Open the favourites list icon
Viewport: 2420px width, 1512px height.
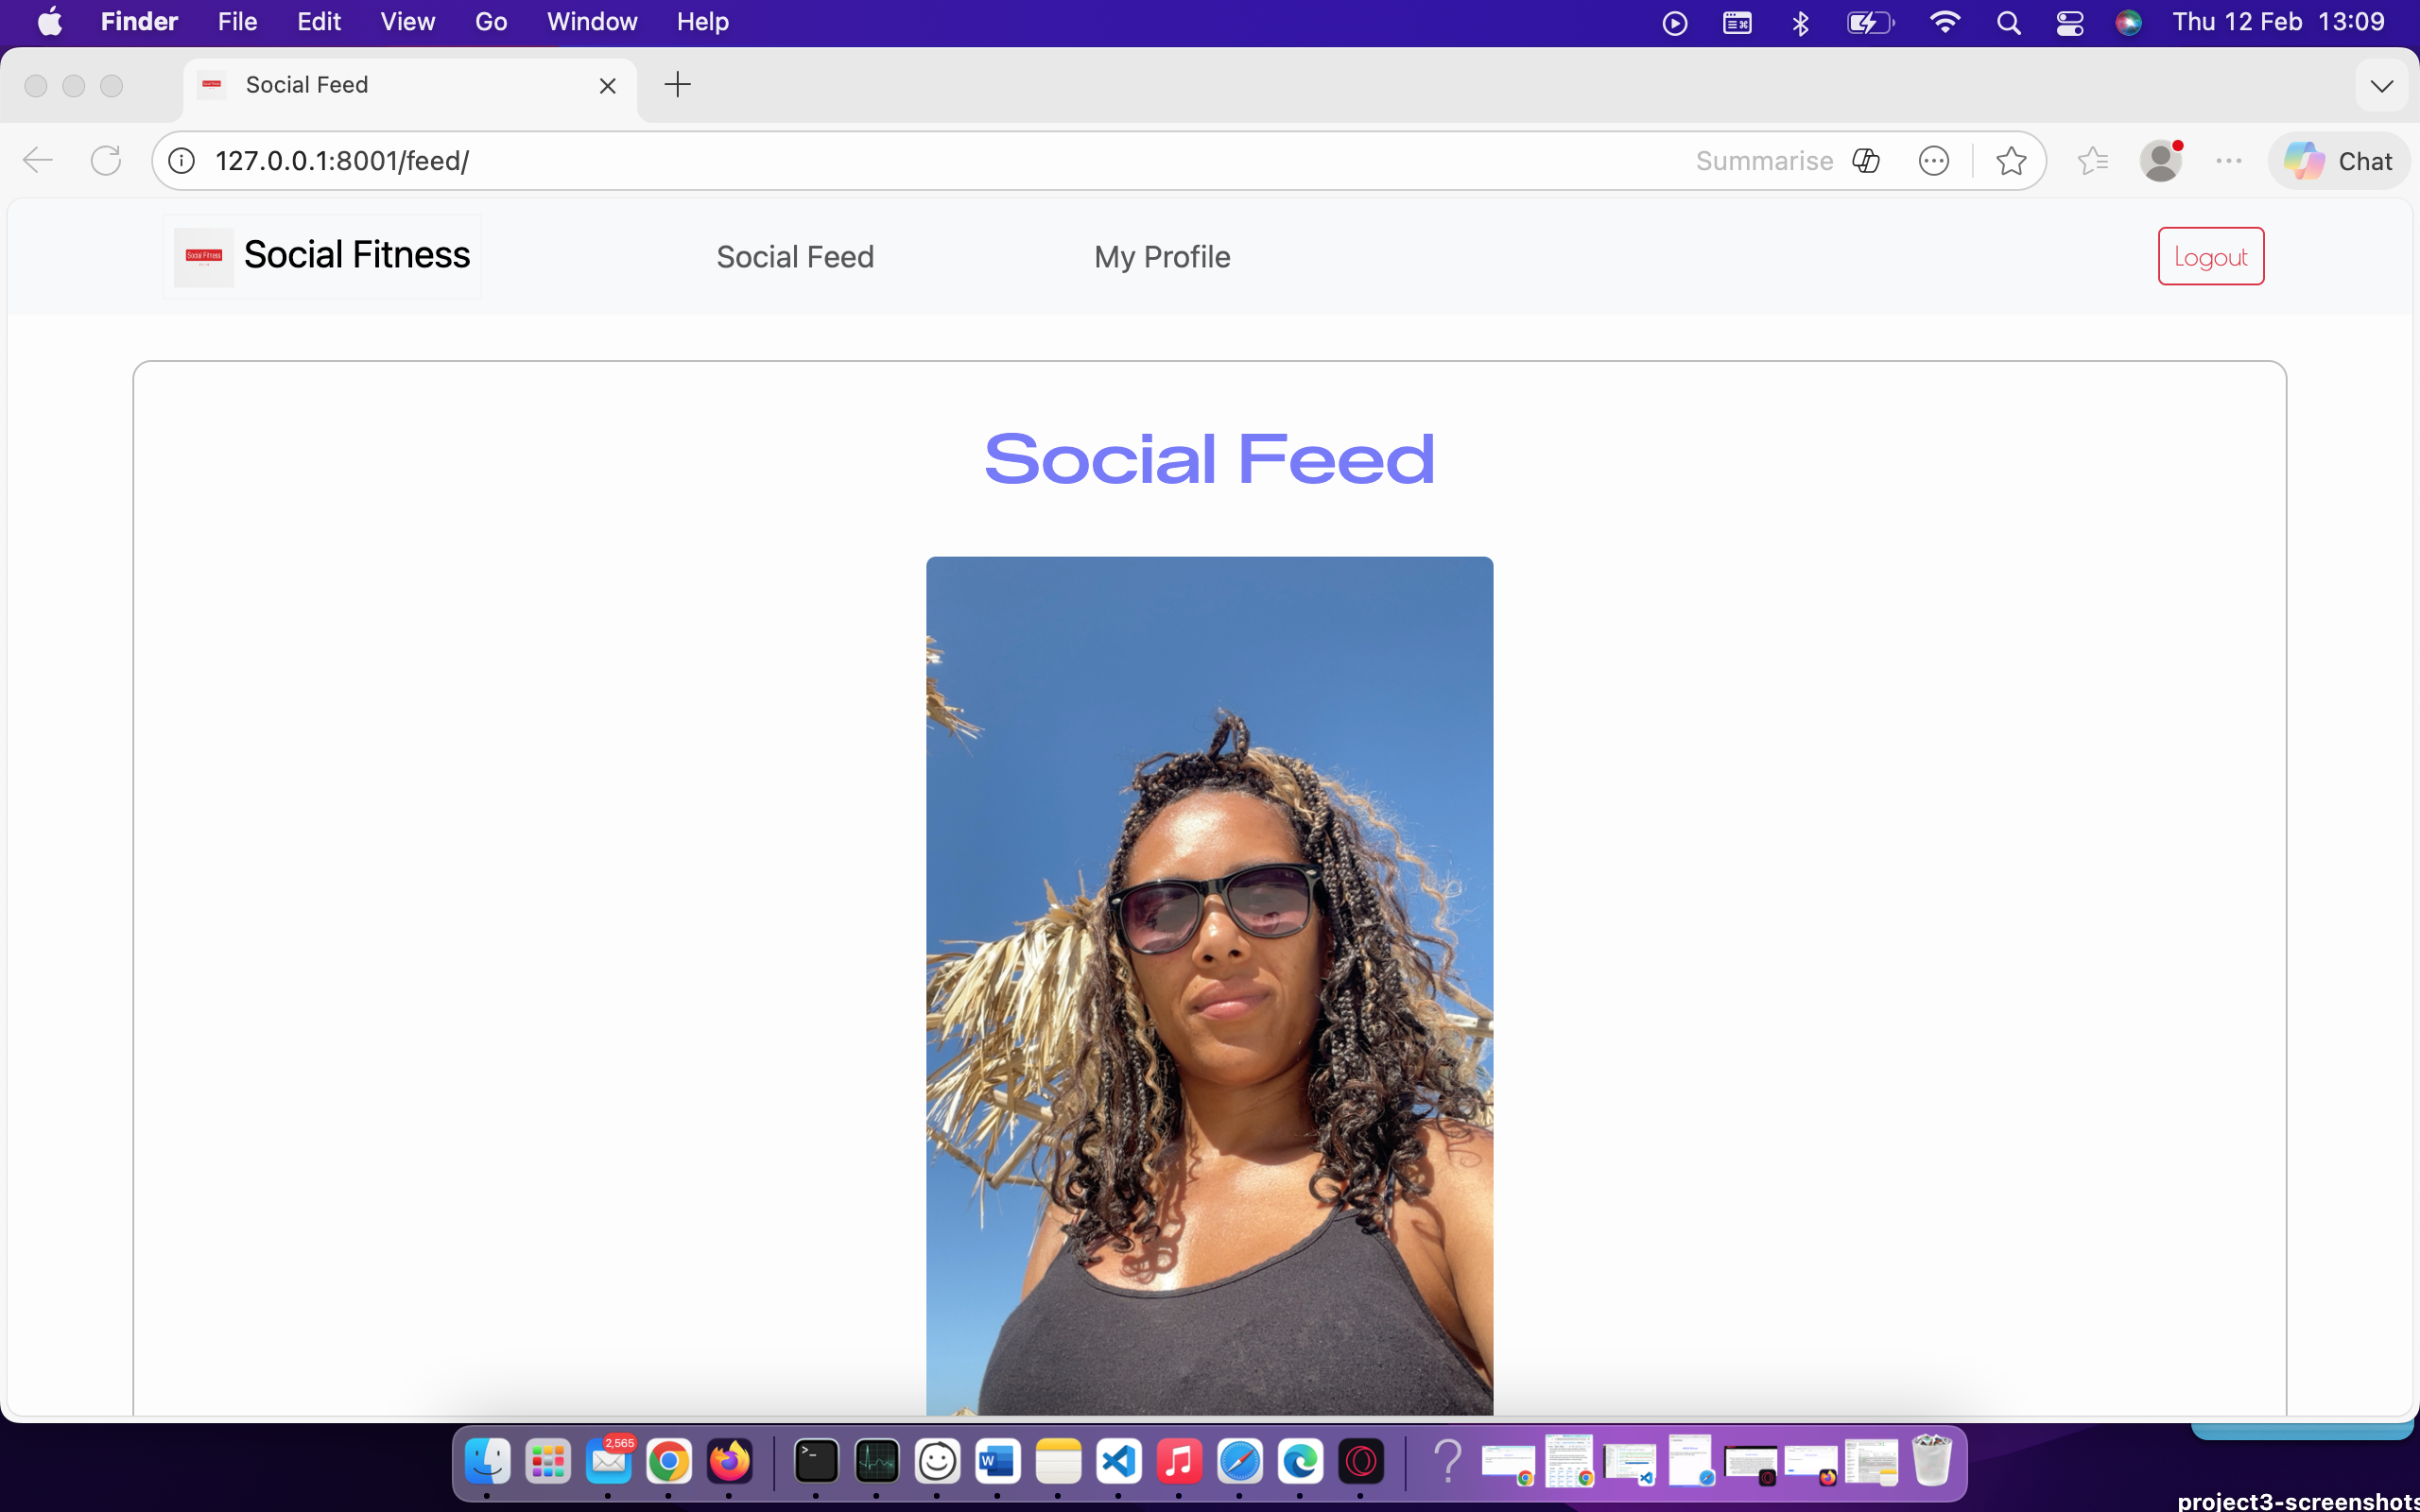(x=2092, y=160)
